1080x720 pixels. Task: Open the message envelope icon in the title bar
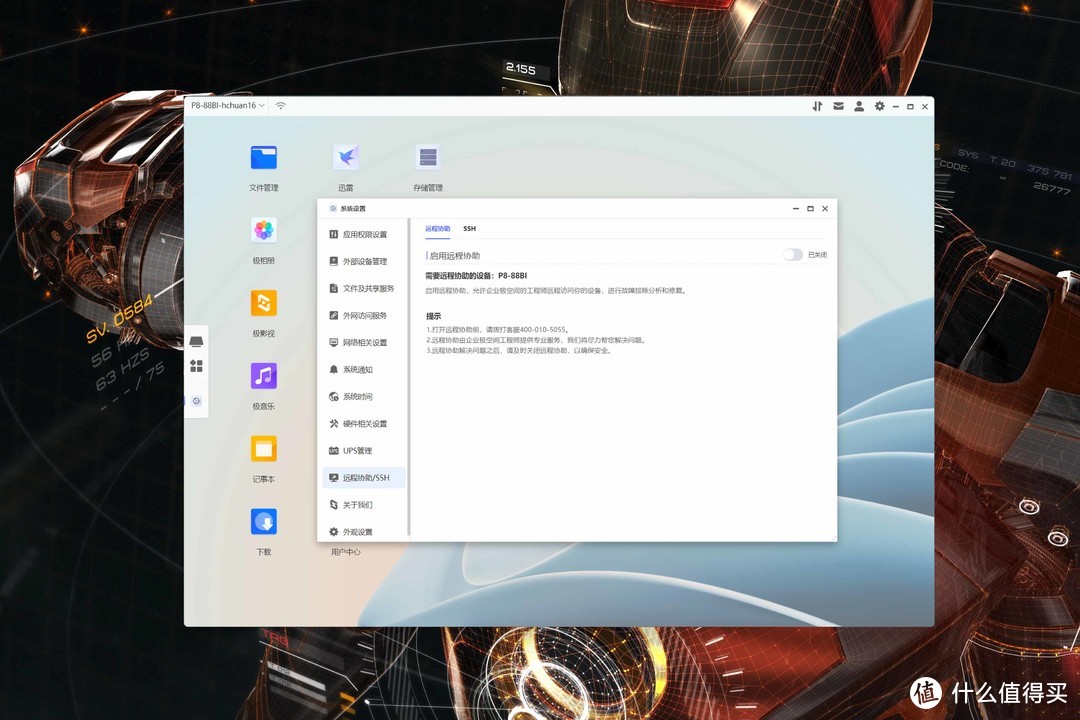(x=838, y=106)
